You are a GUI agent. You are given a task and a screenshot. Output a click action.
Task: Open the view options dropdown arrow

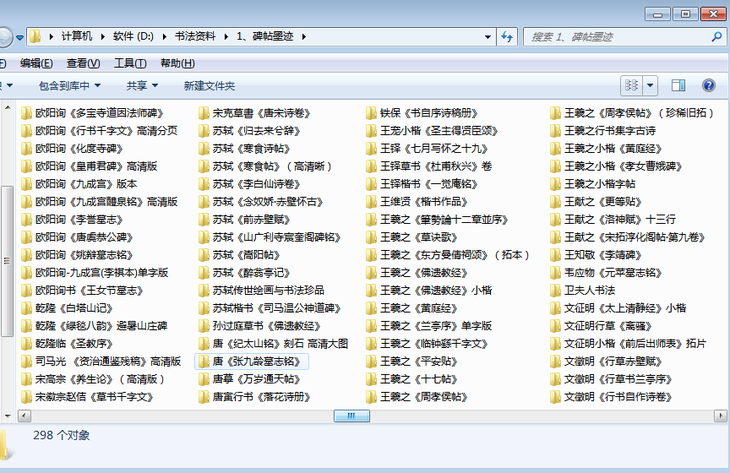[652, 86]
